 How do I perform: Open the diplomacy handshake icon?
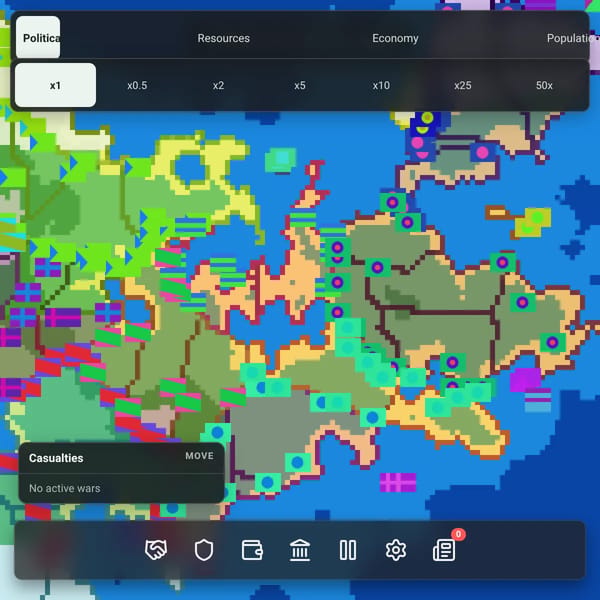click(156, 550)
